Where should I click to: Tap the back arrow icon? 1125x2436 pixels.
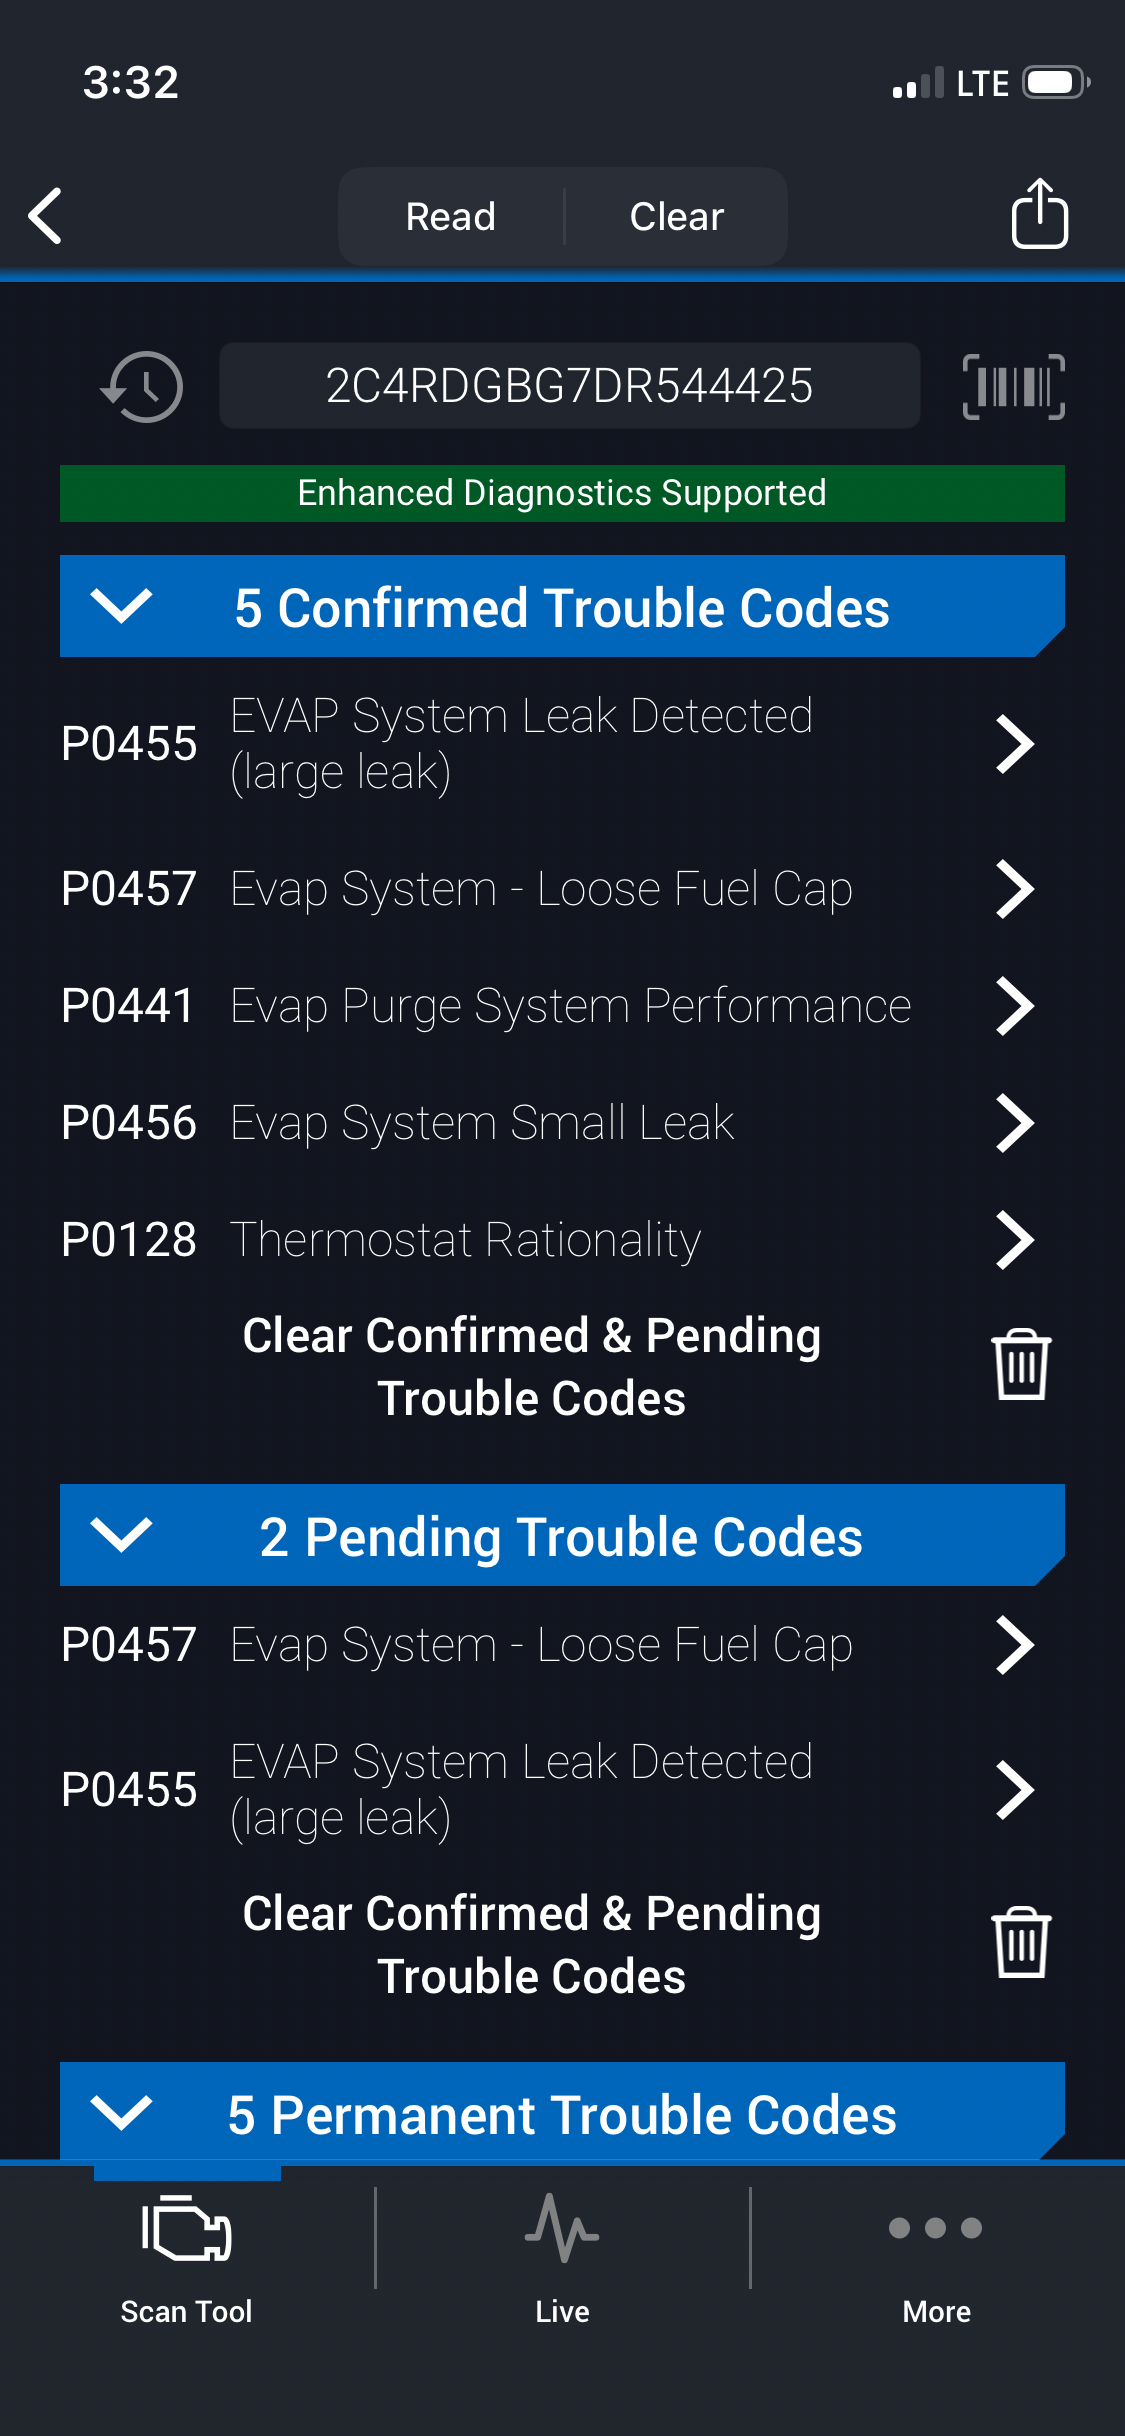[46, 216]
